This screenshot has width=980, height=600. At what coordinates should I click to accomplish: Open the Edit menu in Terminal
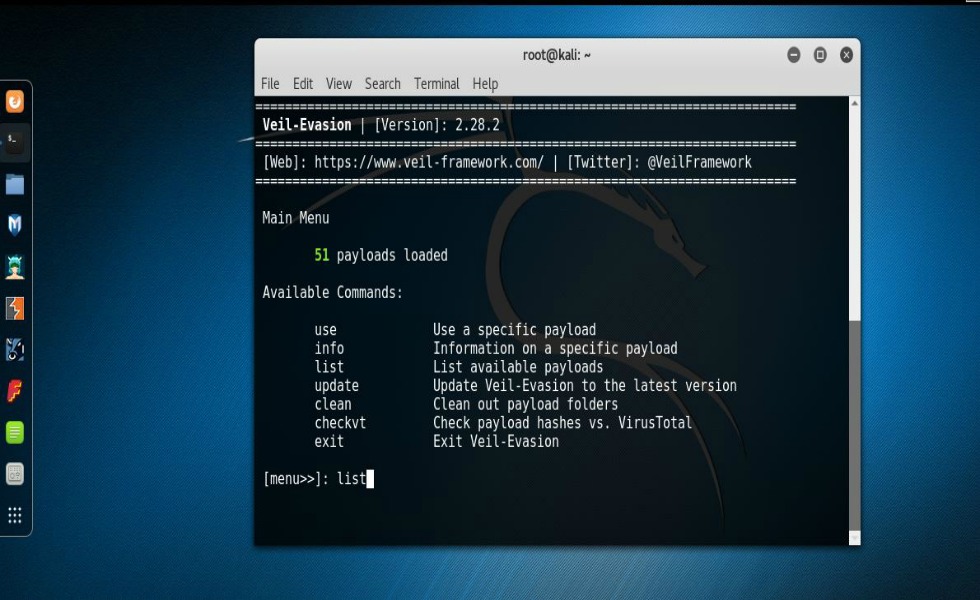(303, 84)
